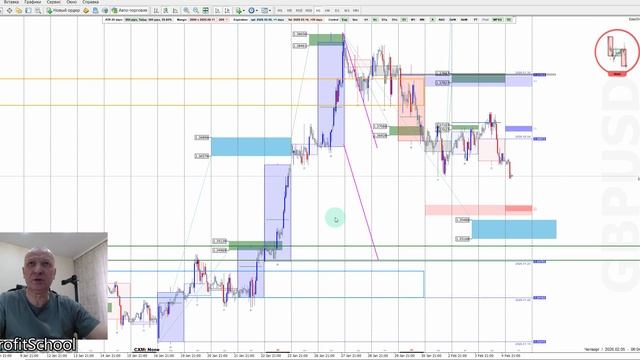
Task: Switch chart to line chart mode
Action: click(176, 10)
